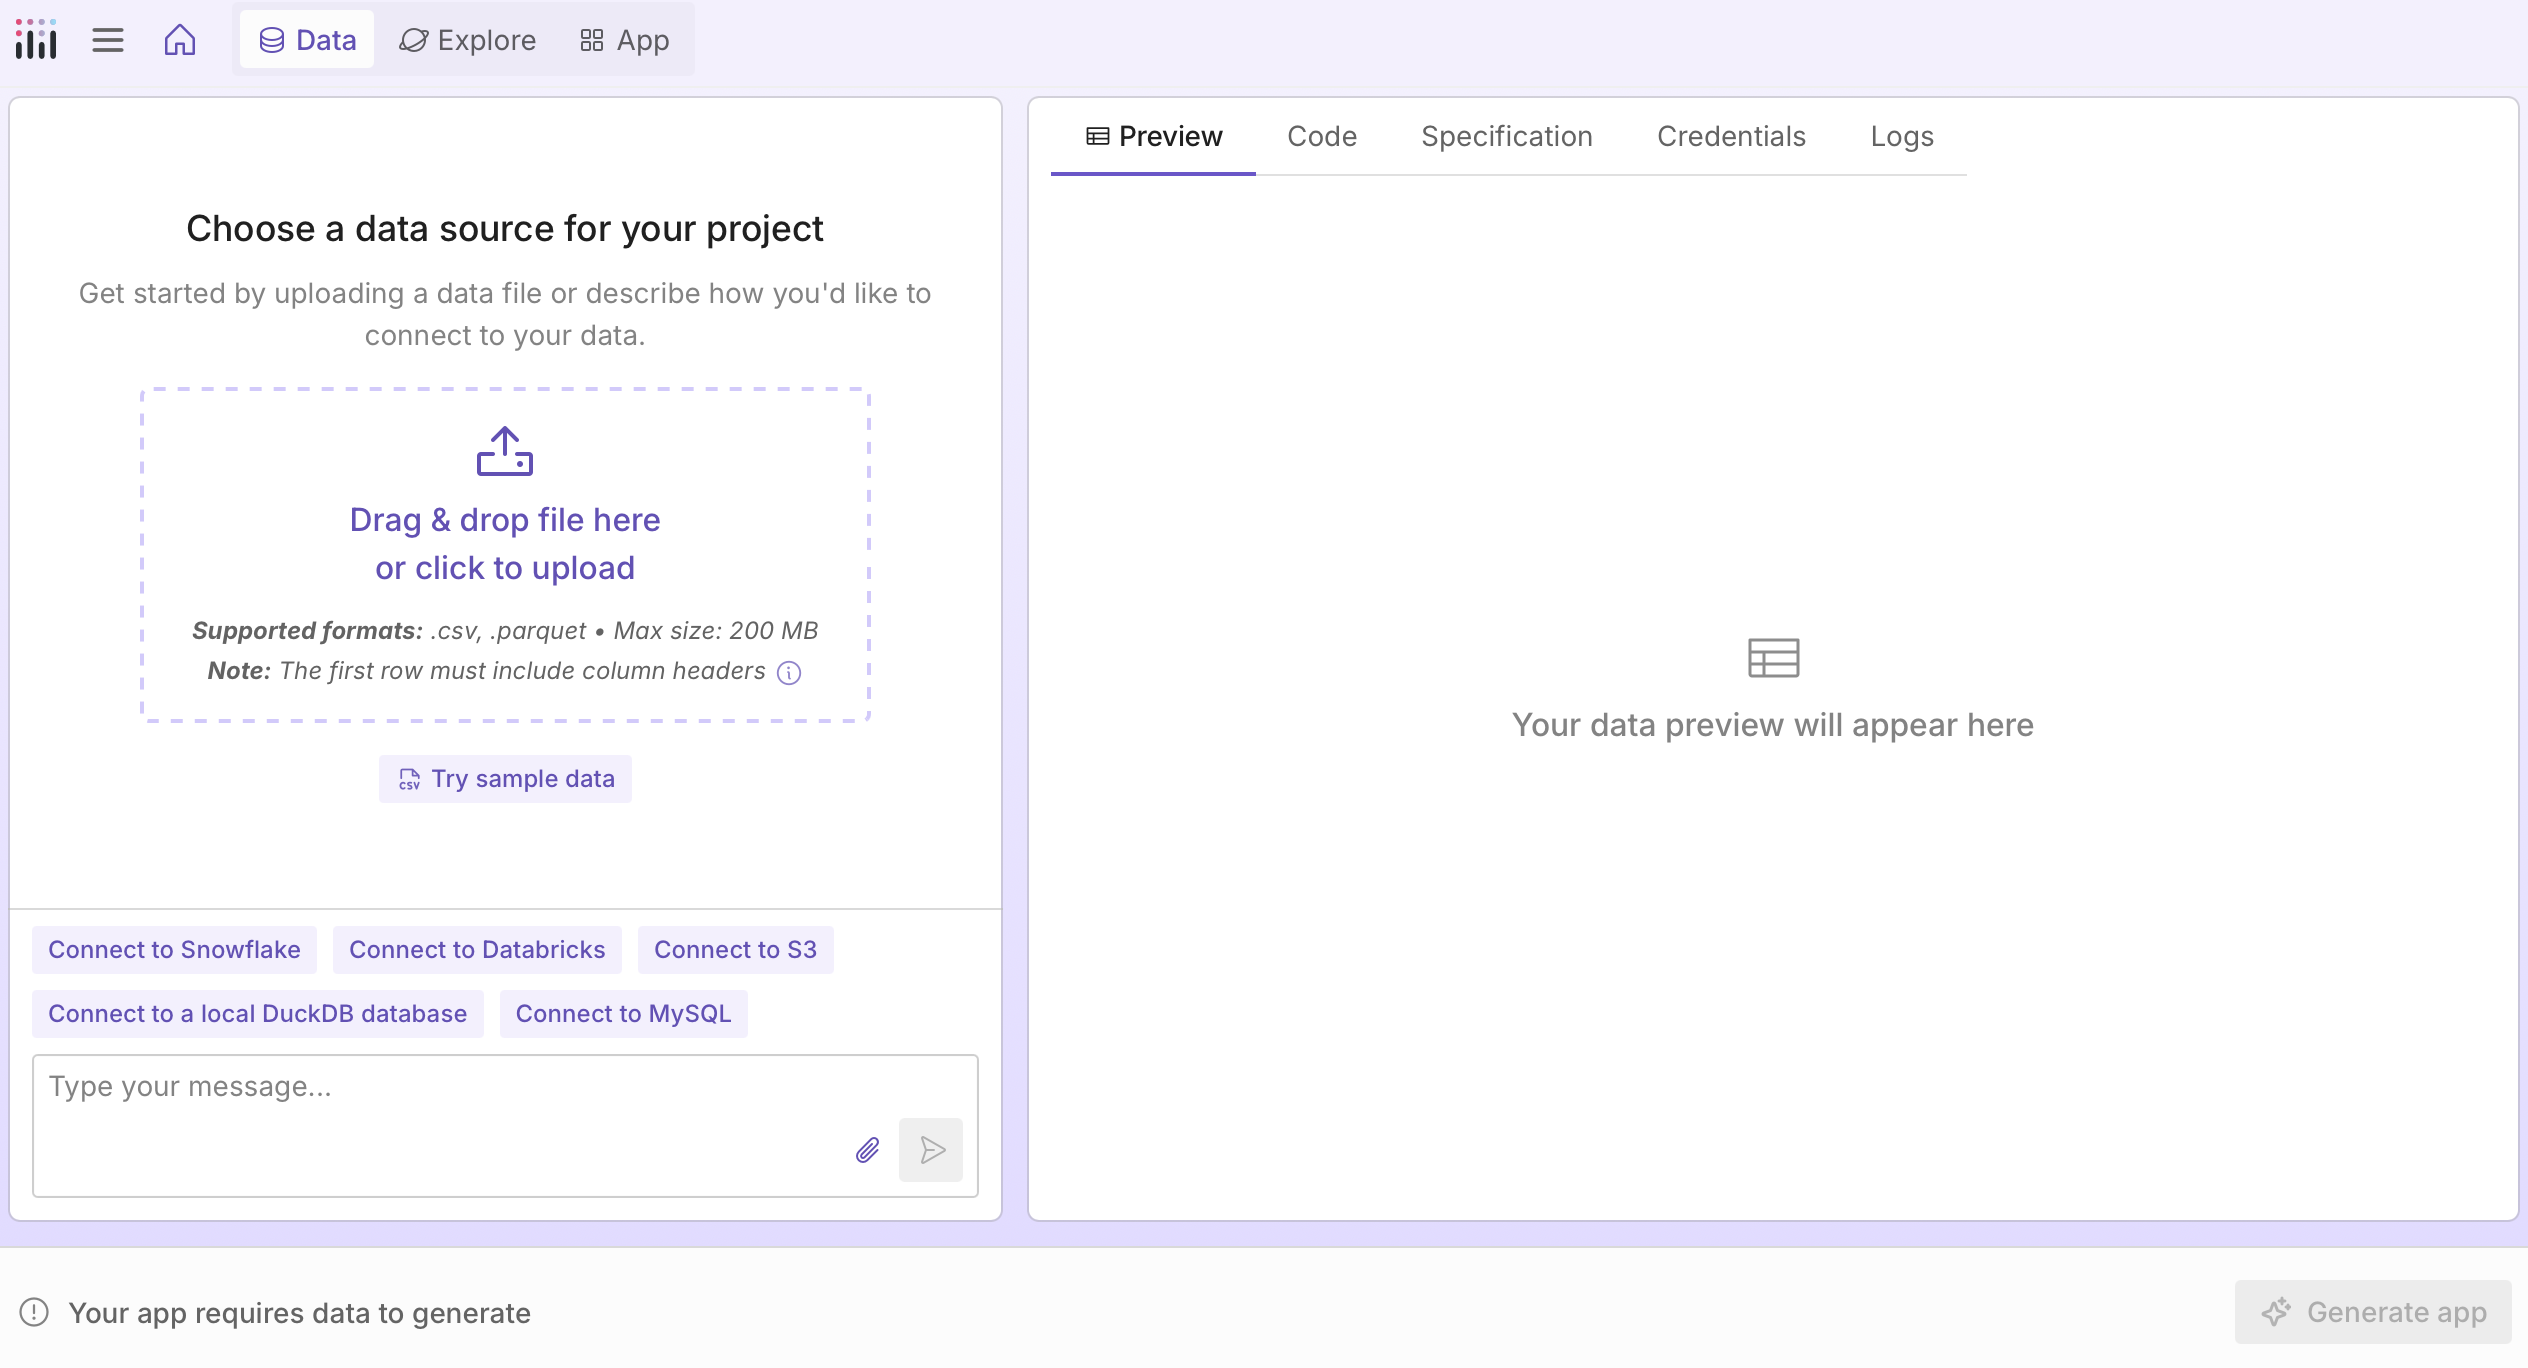Viewport: 2528px width, 1368px height.
Task: Switch to the Explore view
Action: click(467, 40)
